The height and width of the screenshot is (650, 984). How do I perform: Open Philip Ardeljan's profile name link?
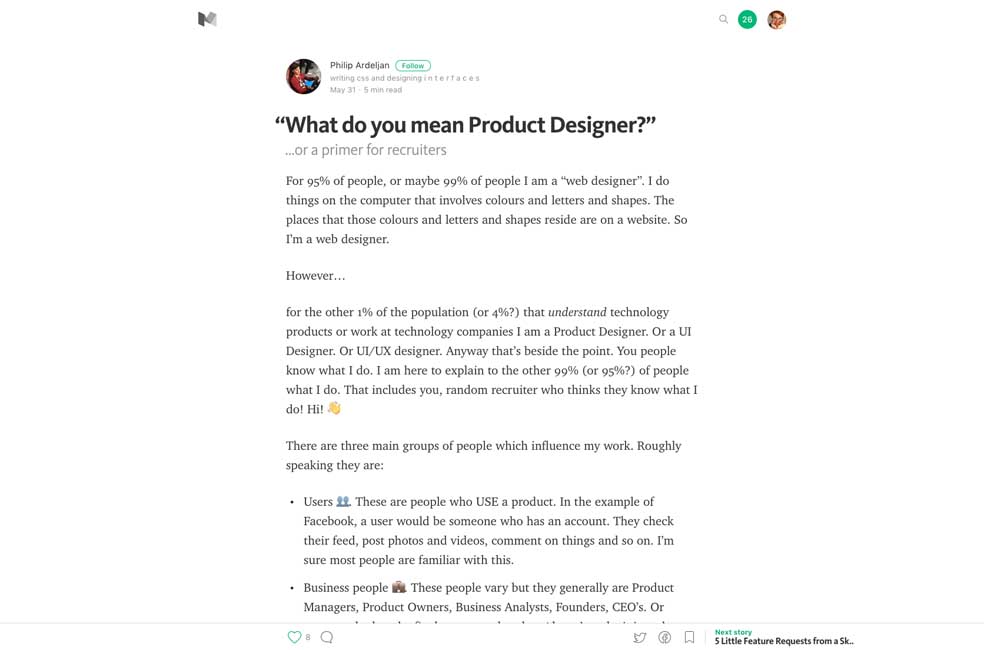pyautogui.click(x=360, y=66)
